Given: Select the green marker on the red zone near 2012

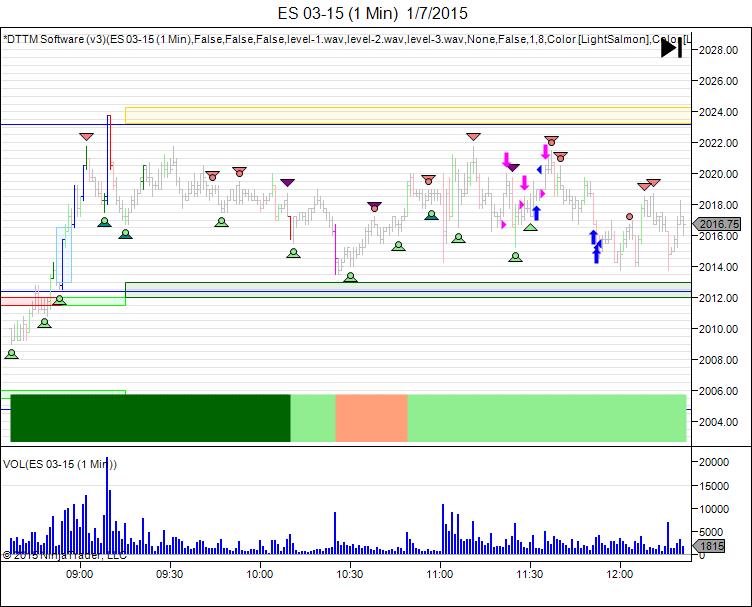Looking at the screenshot, I should pyautogui.click(x=59, y=300).
